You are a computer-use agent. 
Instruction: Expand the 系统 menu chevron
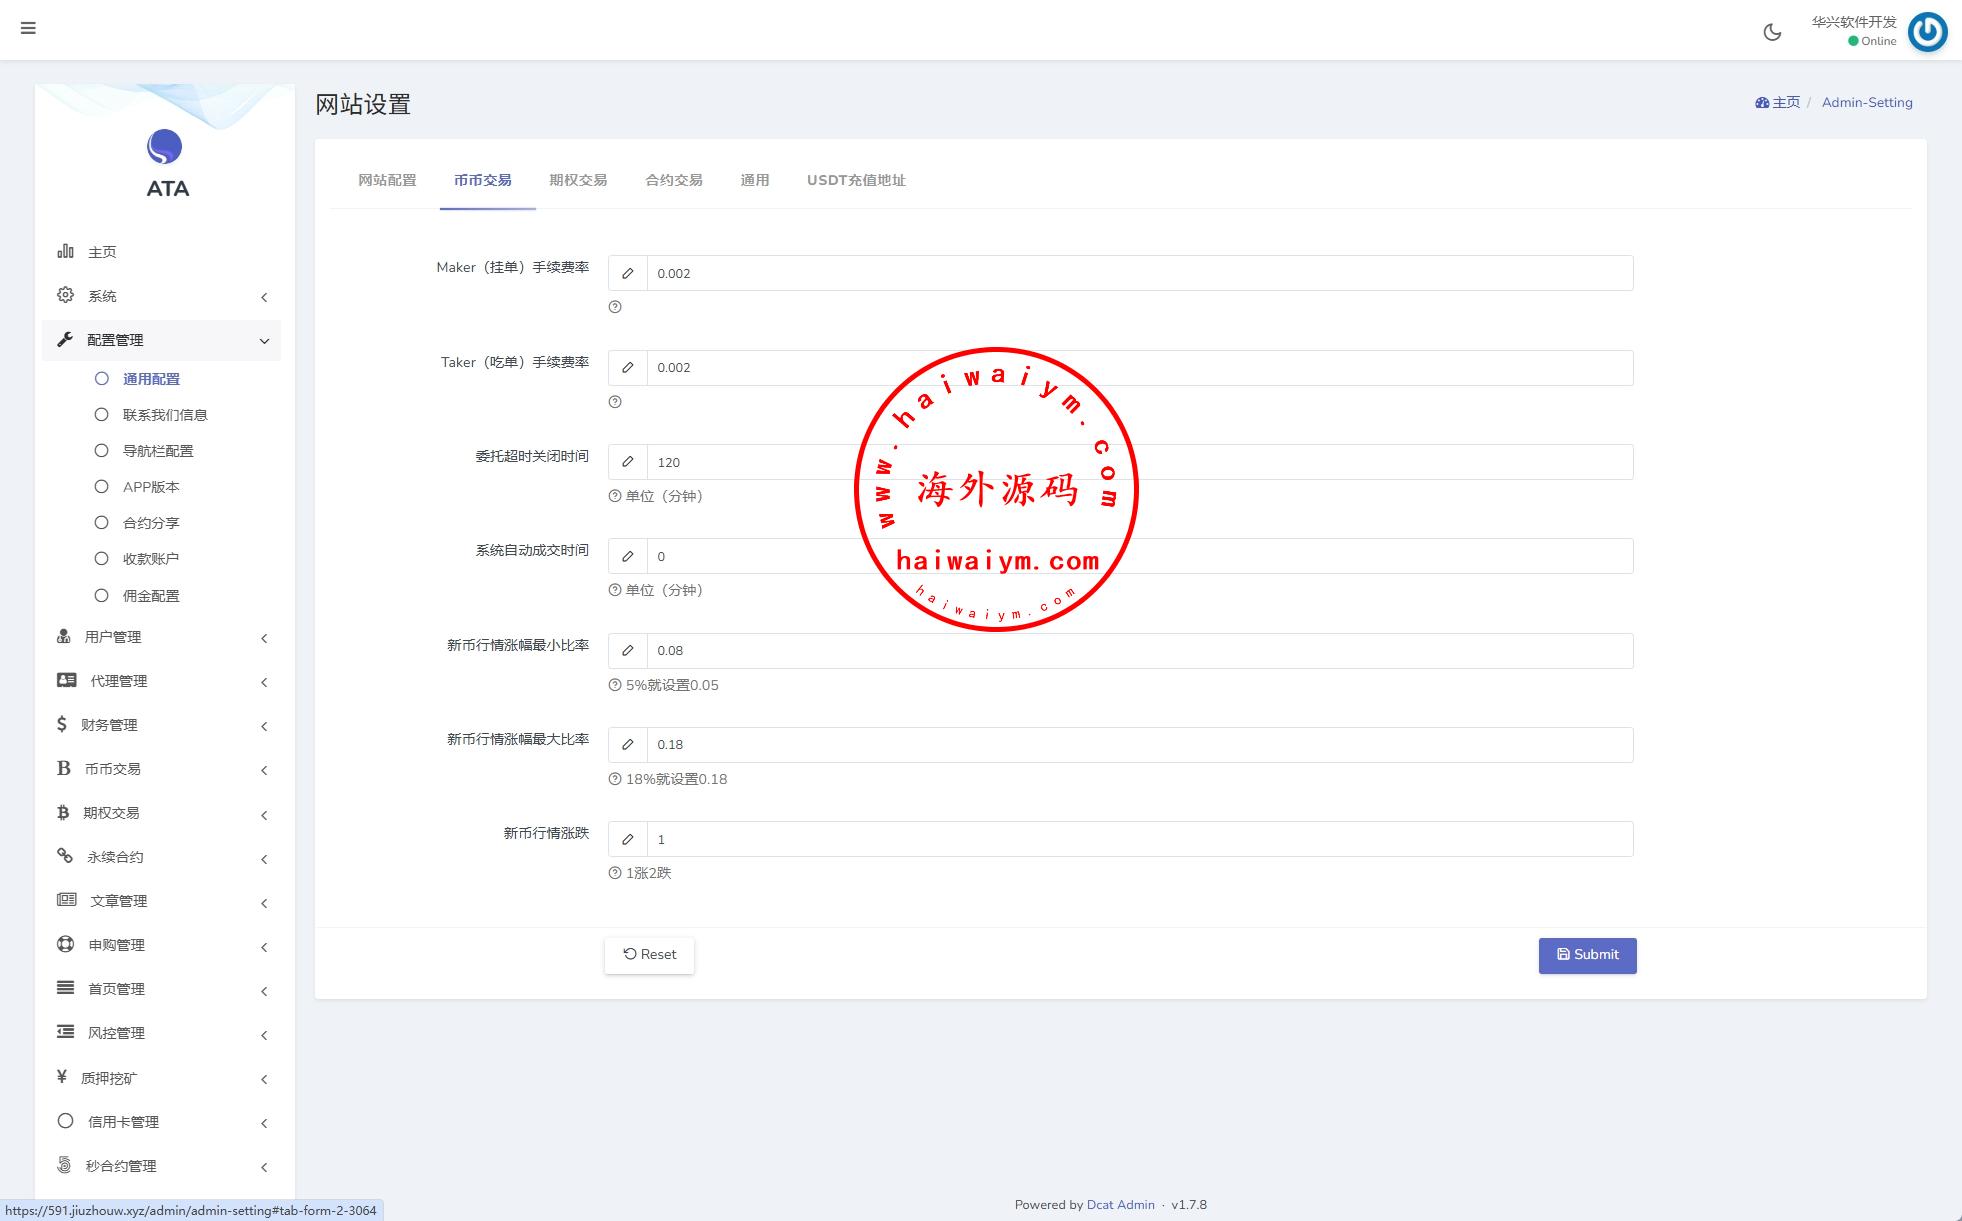tap(264, 297)
